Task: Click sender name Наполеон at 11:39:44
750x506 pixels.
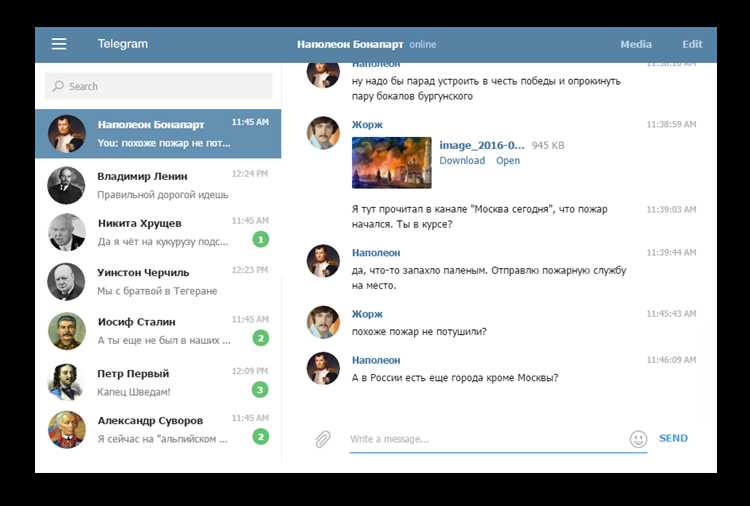Action: click(376, 253)
